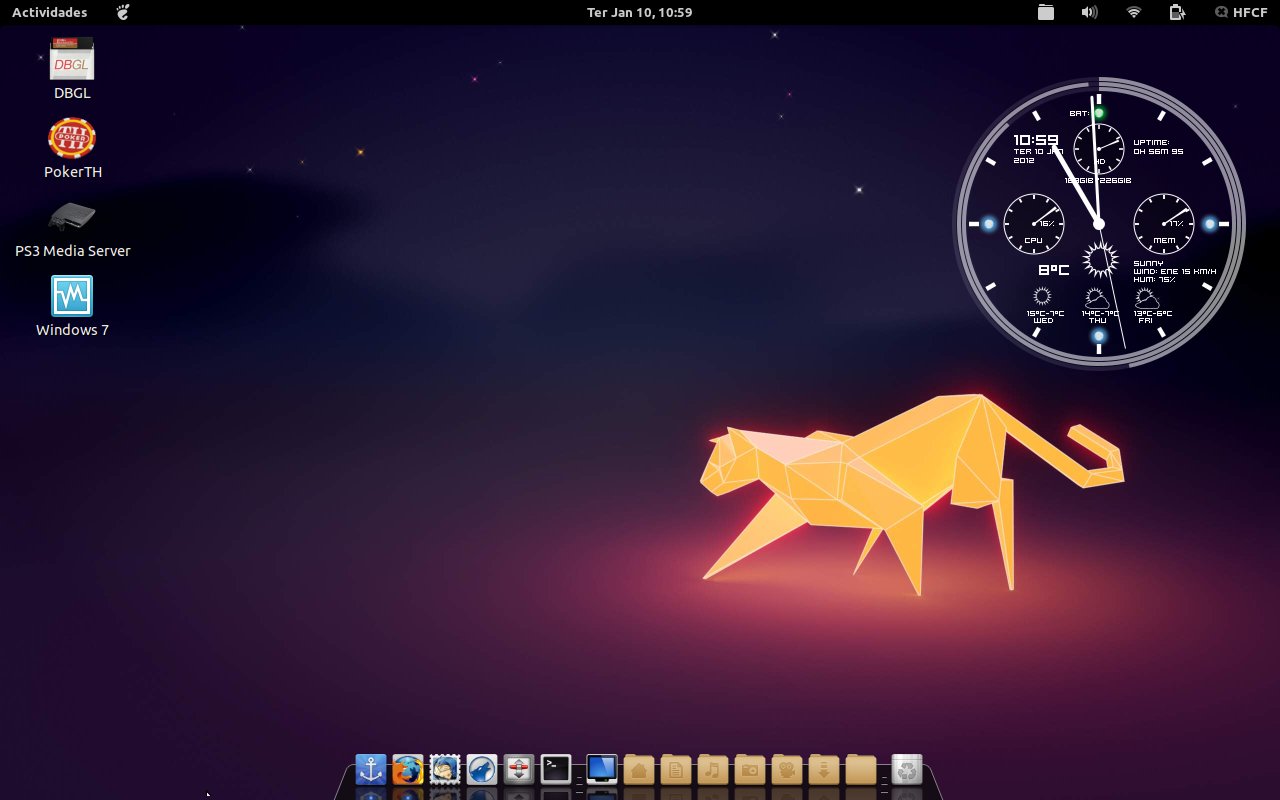Click the GNOME foot icon in top bar

pos(123,12)
